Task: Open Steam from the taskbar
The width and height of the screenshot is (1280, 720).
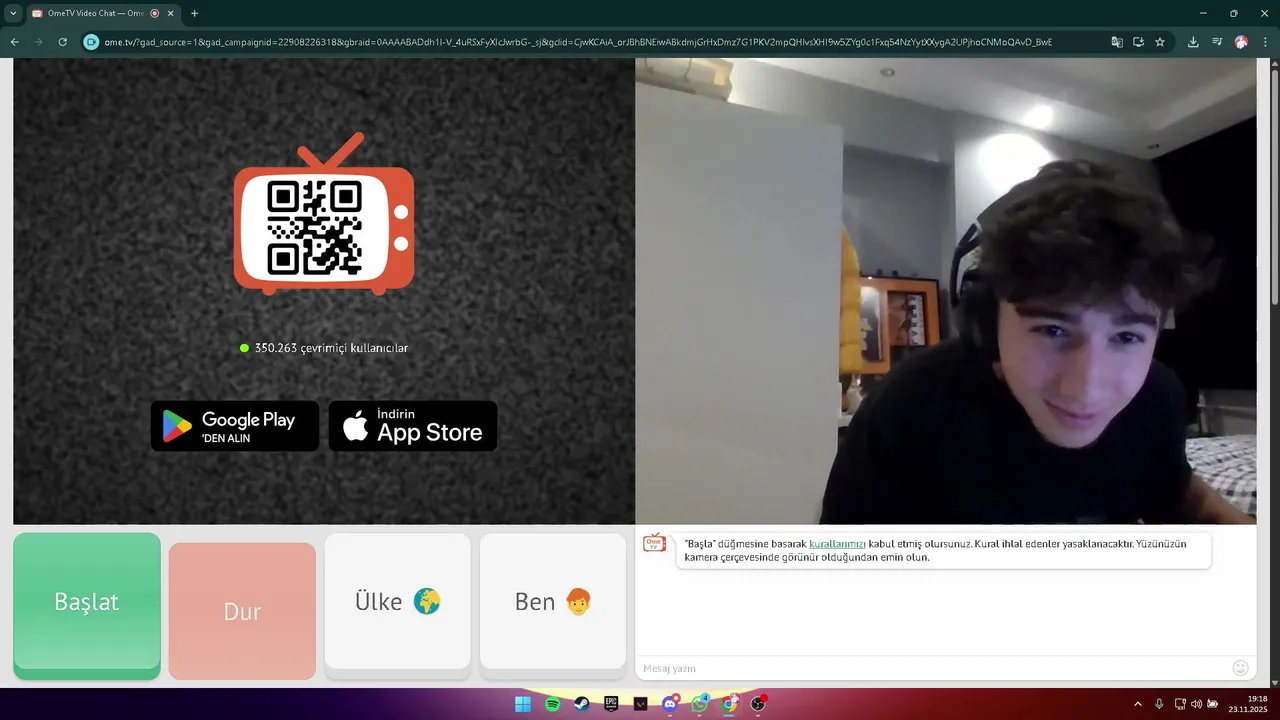Action: pyautogui.click(x=582, y=704)
